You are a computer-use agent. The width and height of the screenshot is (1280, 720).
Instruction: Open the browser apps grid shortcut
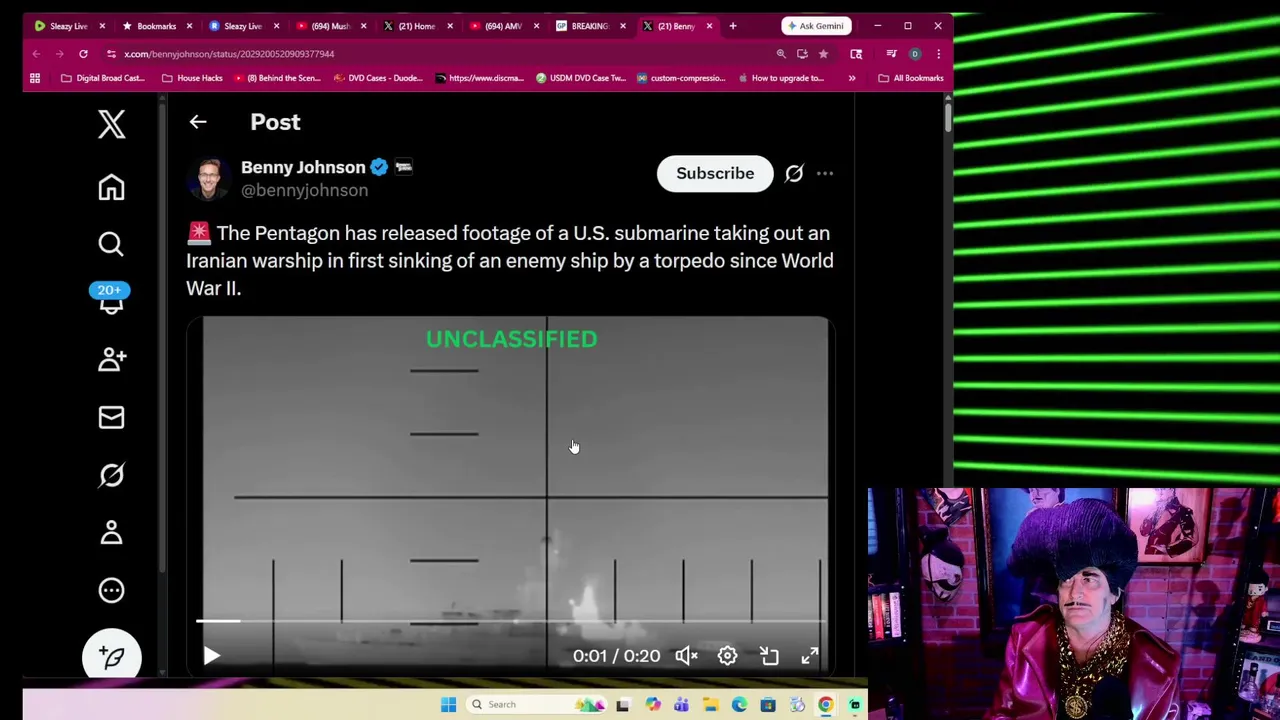[35, 78]
